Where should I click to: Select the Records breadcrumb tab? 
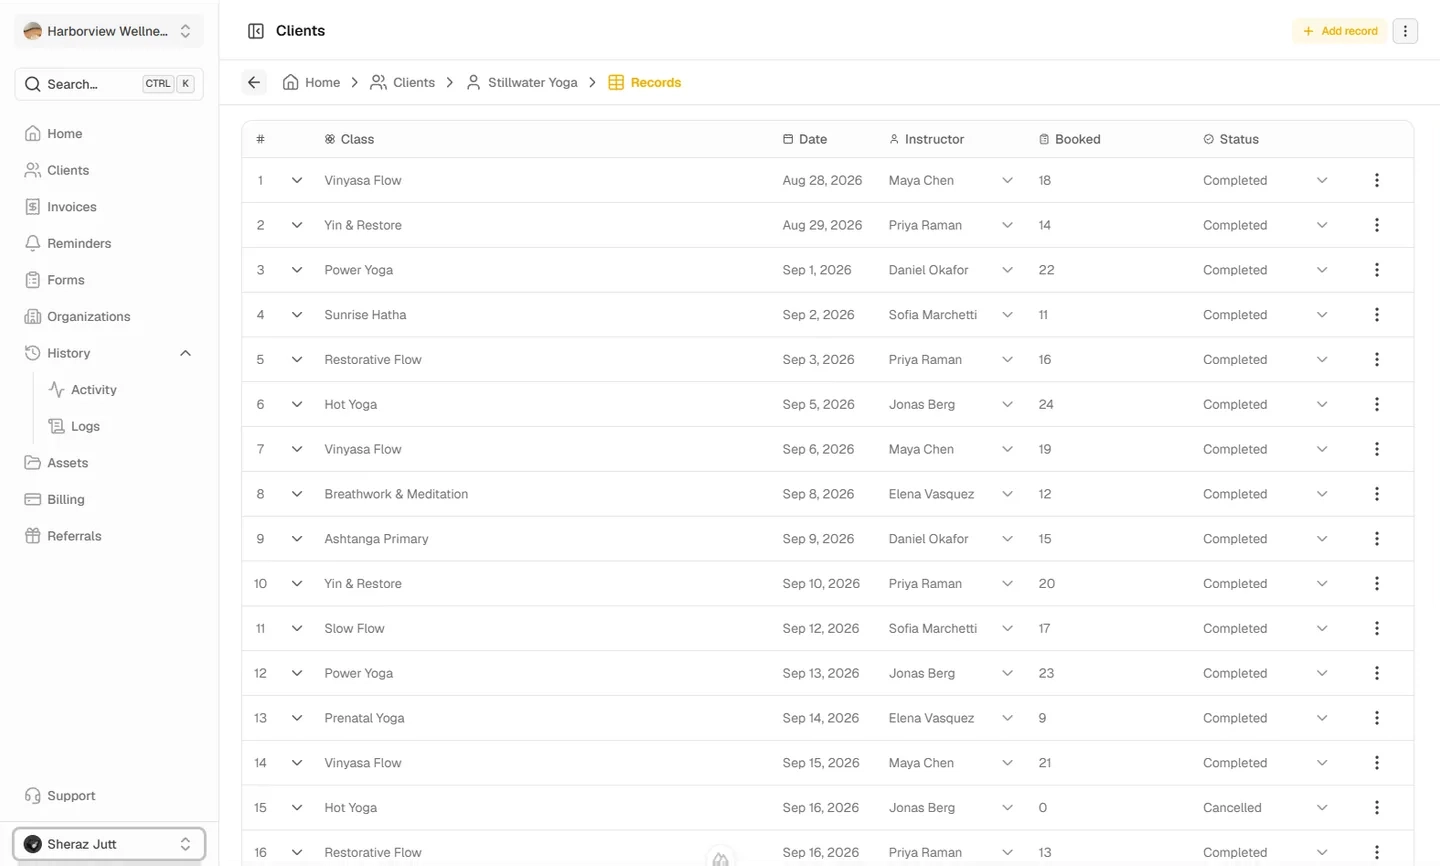(x=645, y=83)
